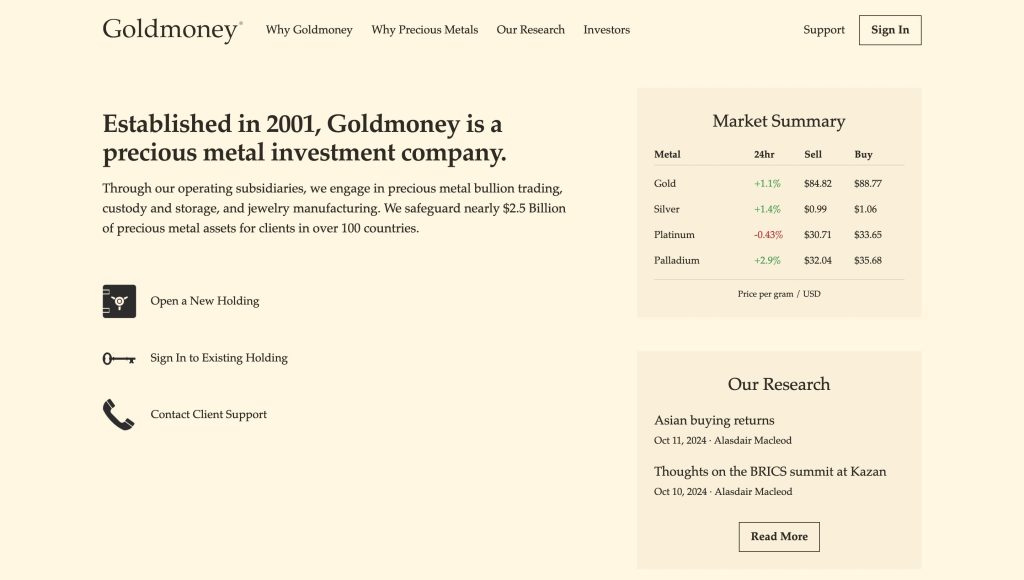Screen dimensions: 1024x580
Task: Click Sign In to Existing Holding
Action: pyautogui.click(x=219, y=358)
